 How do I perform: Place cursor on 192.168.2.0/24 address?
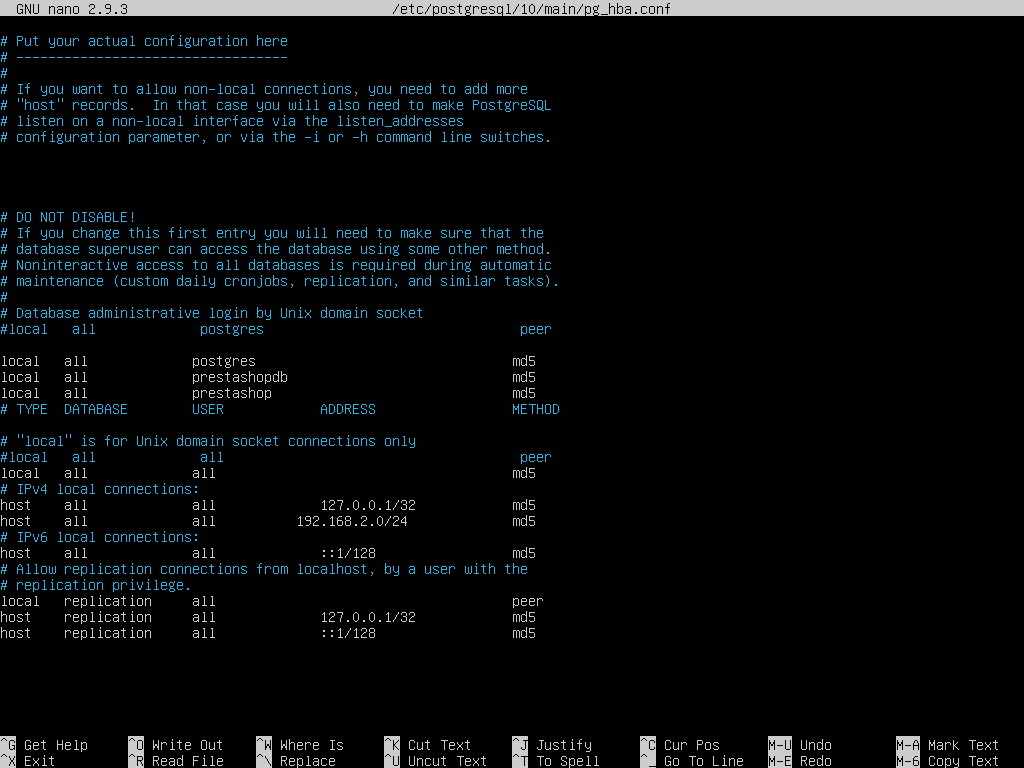click(x=352, y=521)
